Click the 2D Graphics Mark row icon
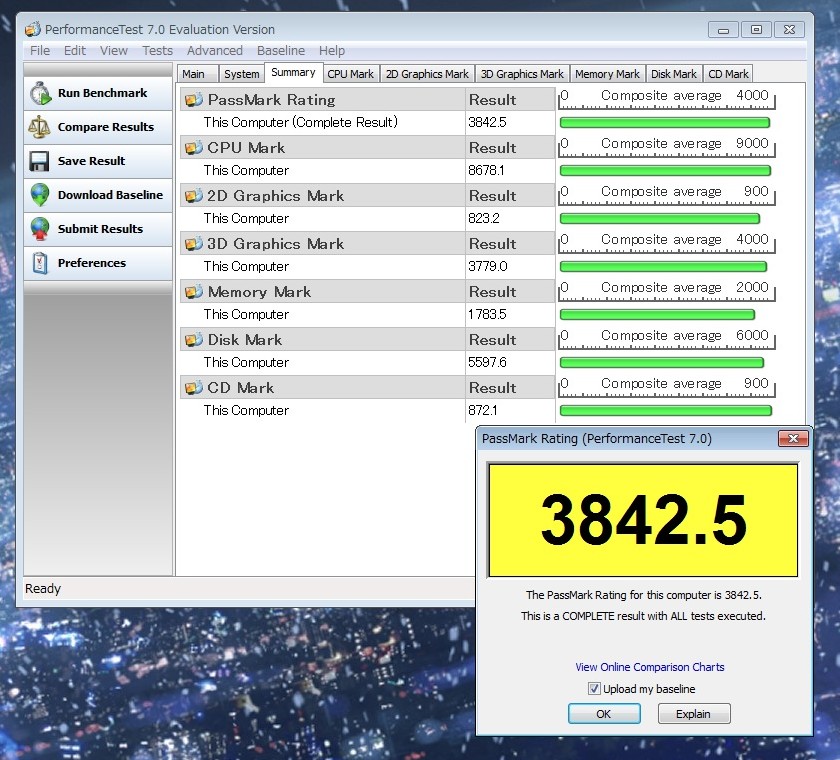840x760 pixels. (x=193, y=195)
